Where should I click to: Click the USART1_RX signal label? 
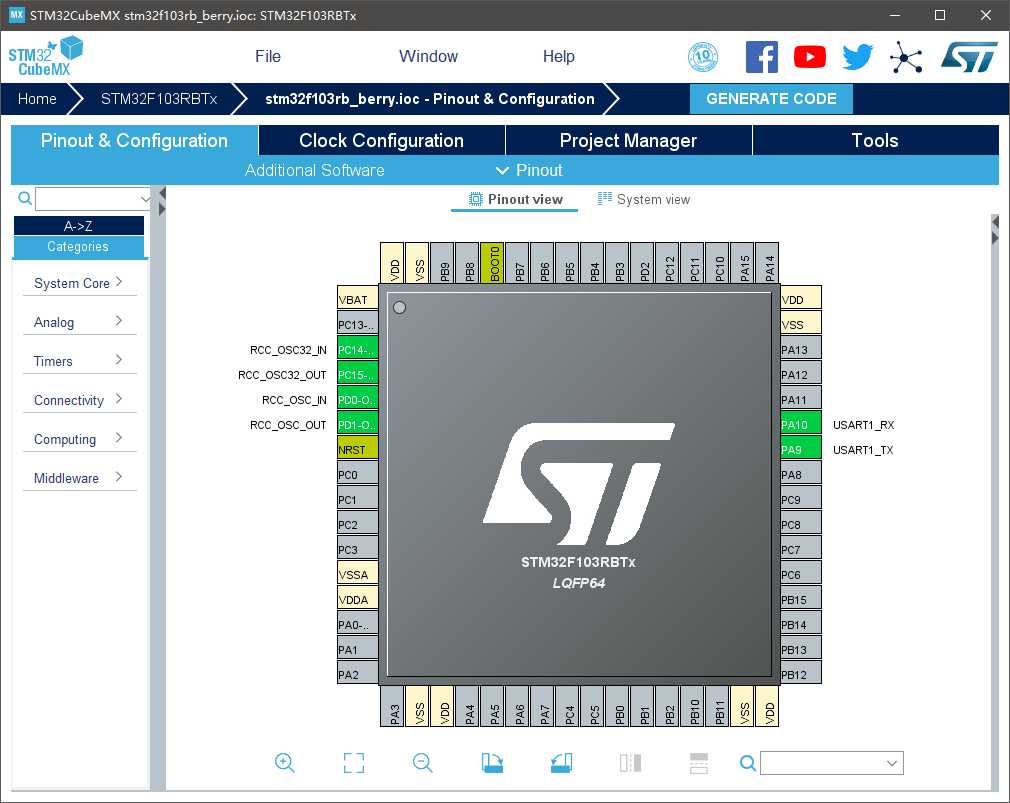coord(863,424)
